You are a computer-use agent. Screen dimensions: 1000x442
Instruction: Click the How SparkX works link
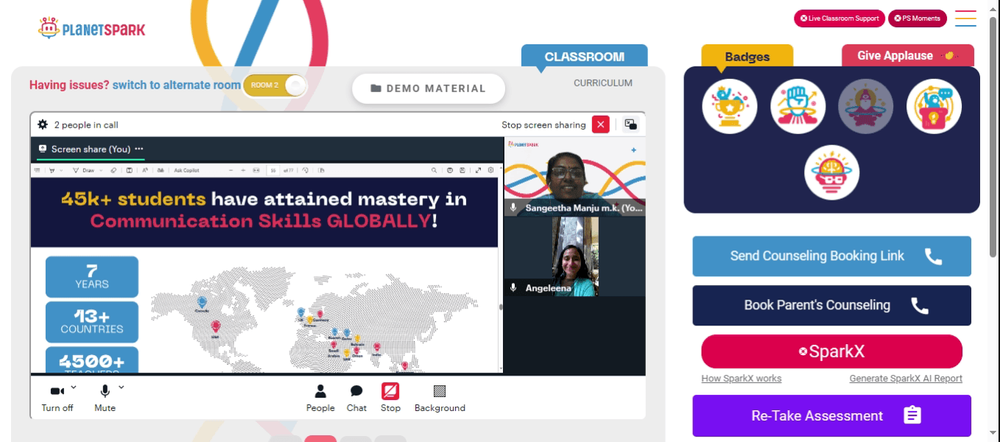click(x=741, y=378)
